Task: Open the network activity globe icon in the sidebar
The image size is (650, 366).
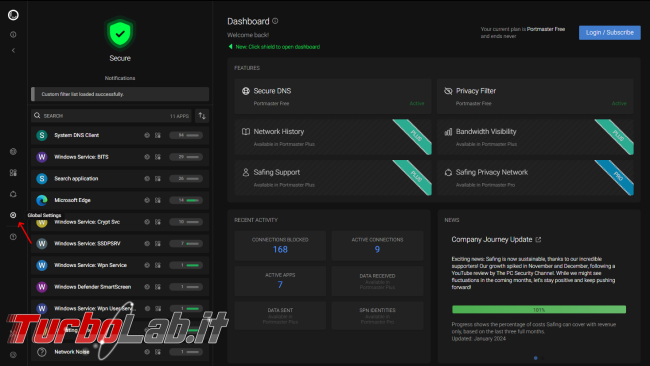Action: click(13, 152)
